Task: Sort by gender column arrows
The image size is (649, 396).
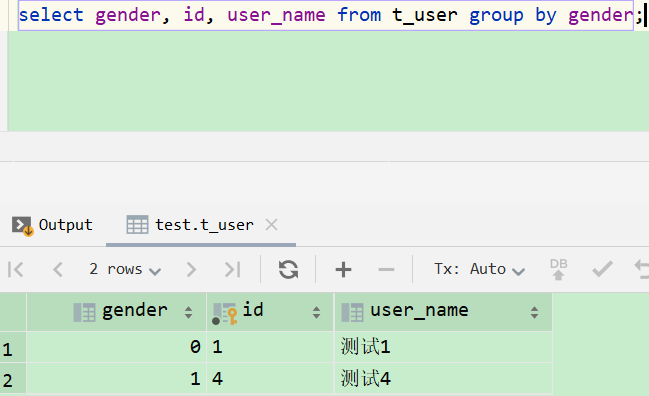Action: tap(188, 312)
